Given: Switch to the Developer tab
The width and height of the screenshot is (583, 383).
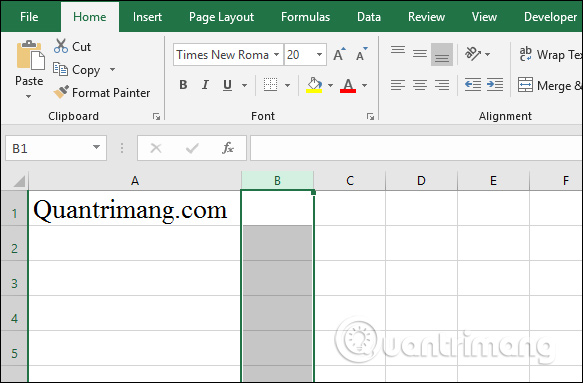Looking at the screenshot, I should pyautogui.click(x=550, y=17).
